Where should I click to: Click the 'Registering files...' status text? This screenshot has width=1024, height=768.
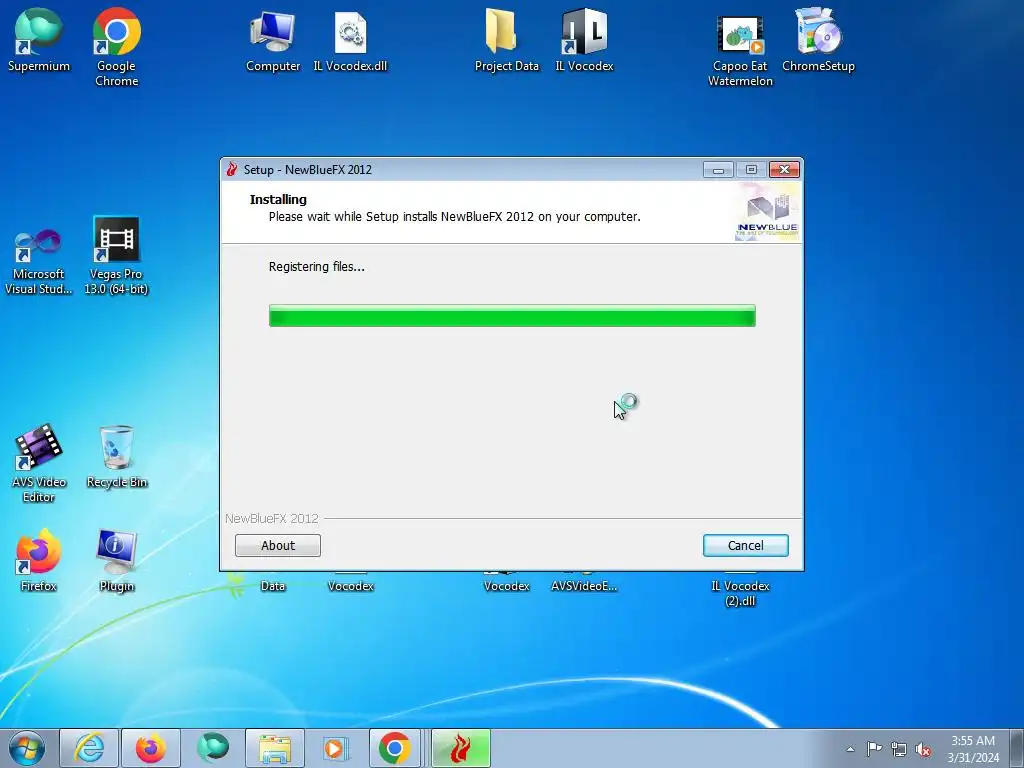tap(317, 266)
